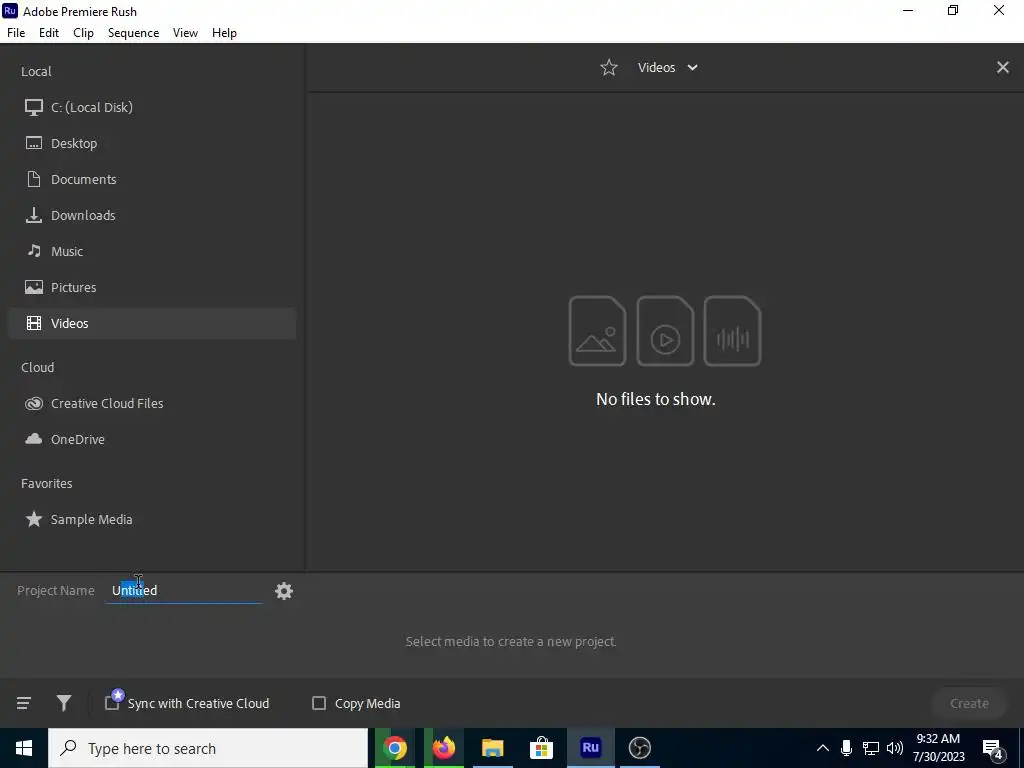Click the taskbar clock and date
The height and width of the screenshot is (768, 1024).
(x=938, y=748)
